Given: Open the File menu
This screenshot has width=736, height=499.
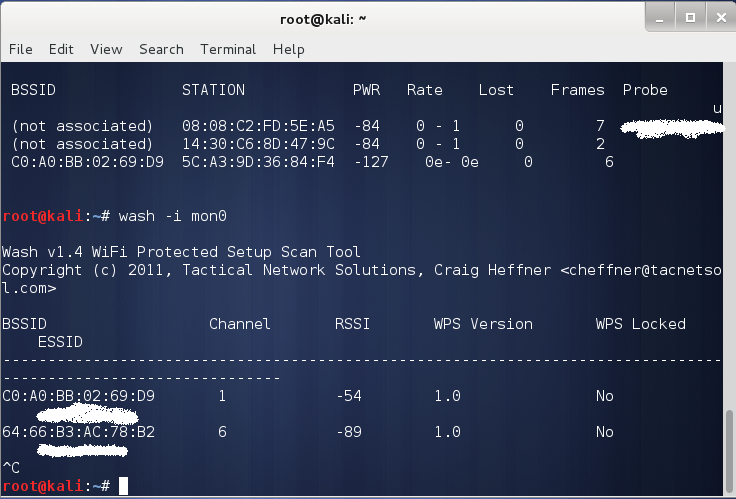Looking at the screenshot, I should click(21, 49).
